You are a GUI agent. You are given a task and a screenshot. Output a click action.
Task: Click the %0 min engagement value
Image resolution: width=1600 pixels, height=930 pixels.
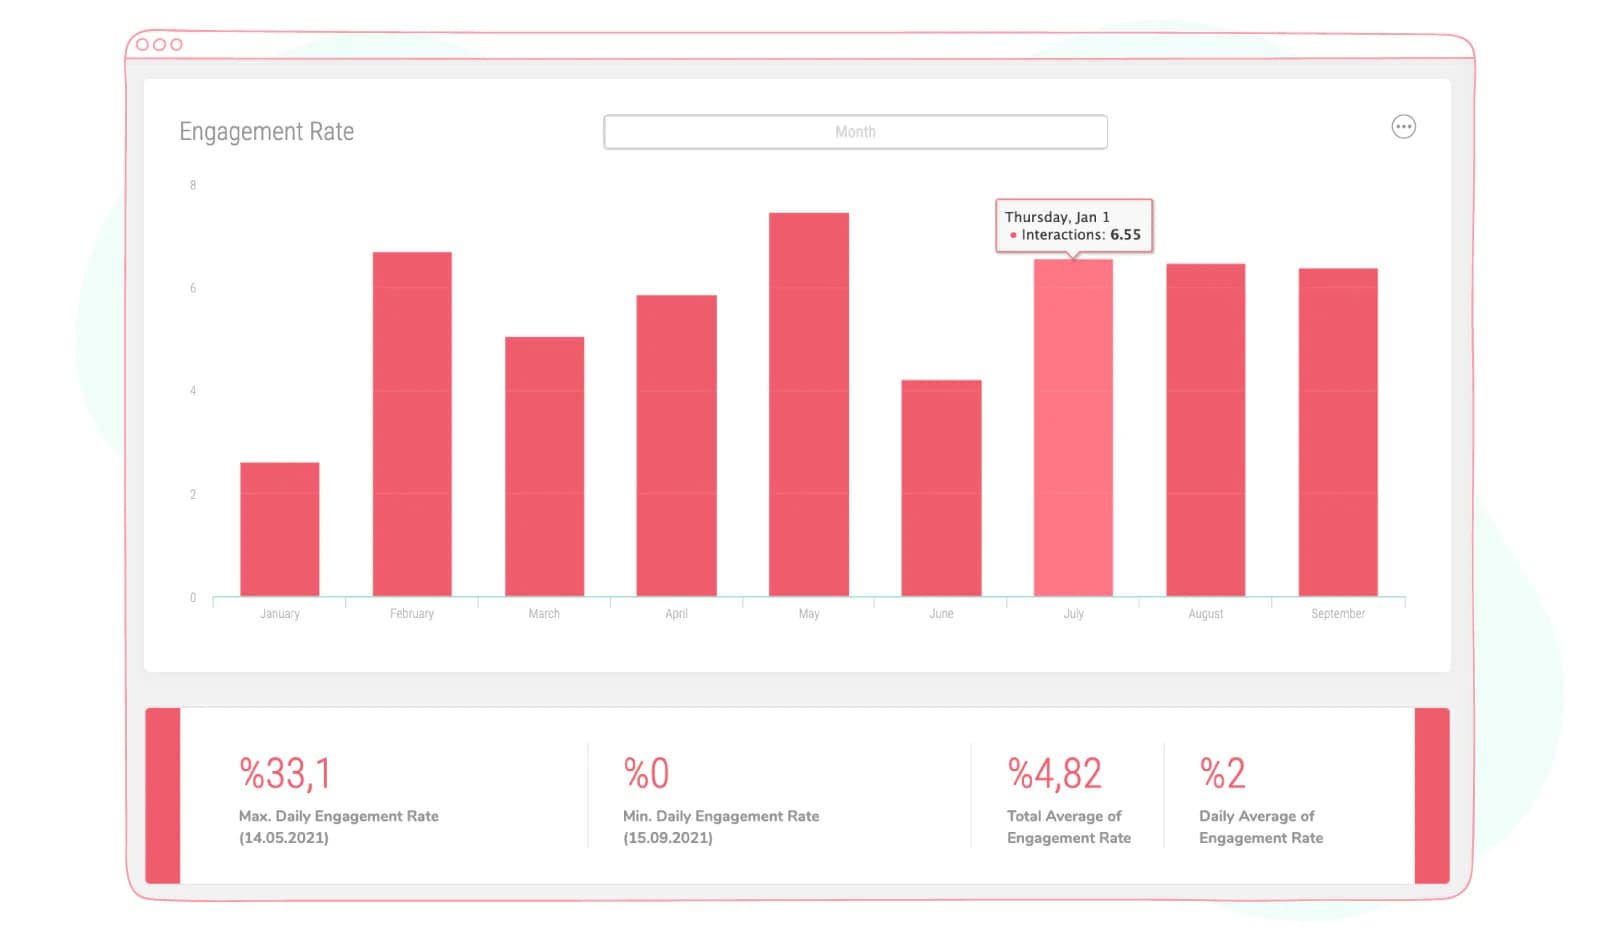(x=646, y=773)
